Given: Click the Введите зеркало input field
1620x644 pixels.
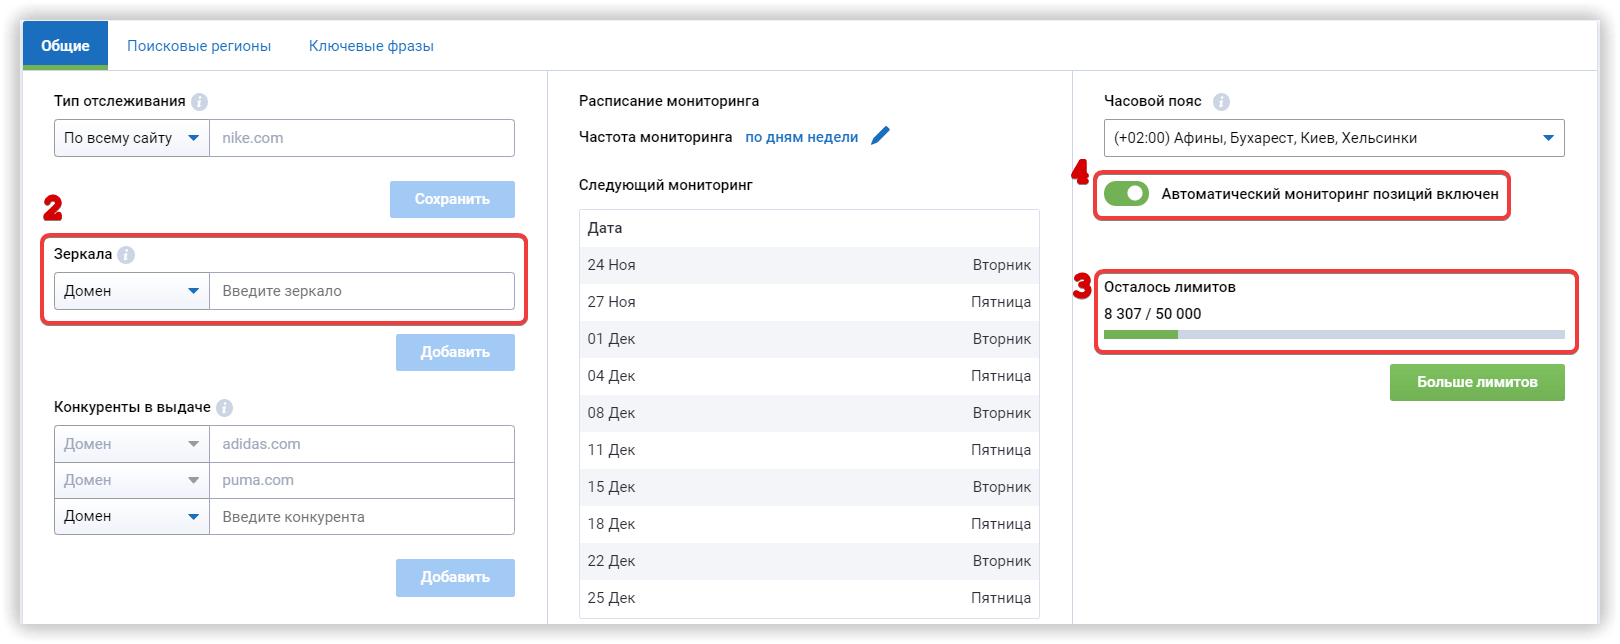Looking at the screenshot, I should (x=362, y=291).
